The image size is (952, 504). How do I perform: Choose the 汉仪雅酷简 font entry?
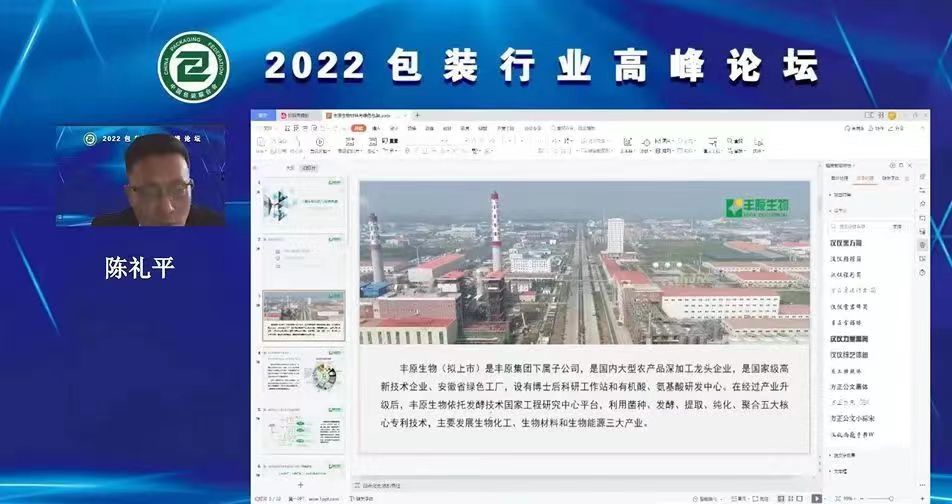[x=846, y=259]
